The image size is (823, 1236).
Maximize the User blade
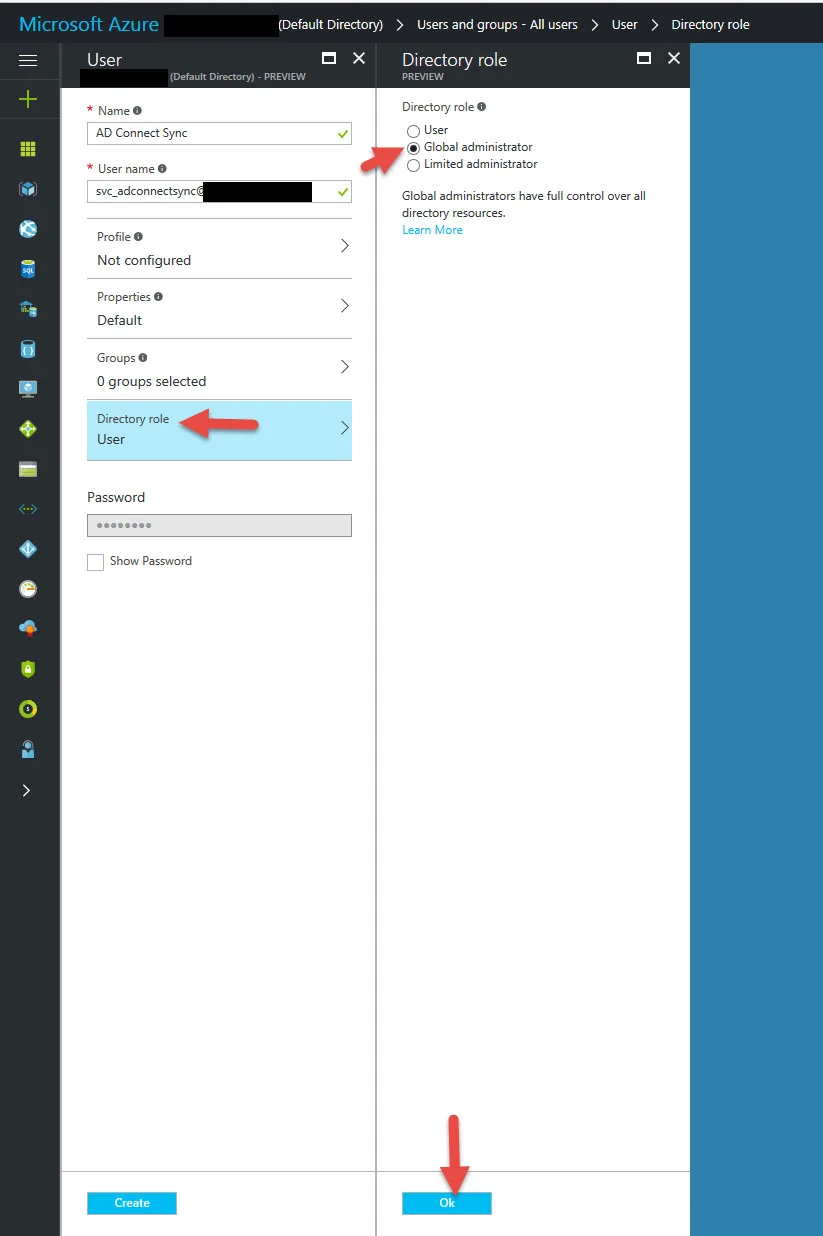(329, 58)
